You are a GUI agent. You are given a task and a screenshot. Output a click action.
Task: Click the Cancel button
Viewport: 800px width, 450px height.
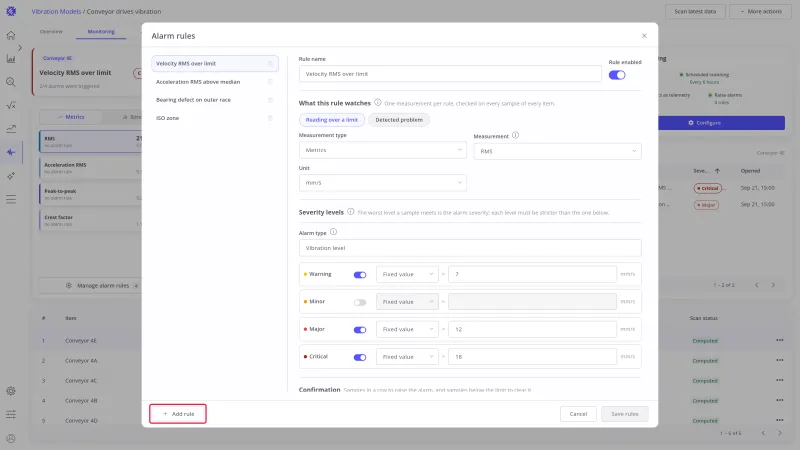(578, 414)
